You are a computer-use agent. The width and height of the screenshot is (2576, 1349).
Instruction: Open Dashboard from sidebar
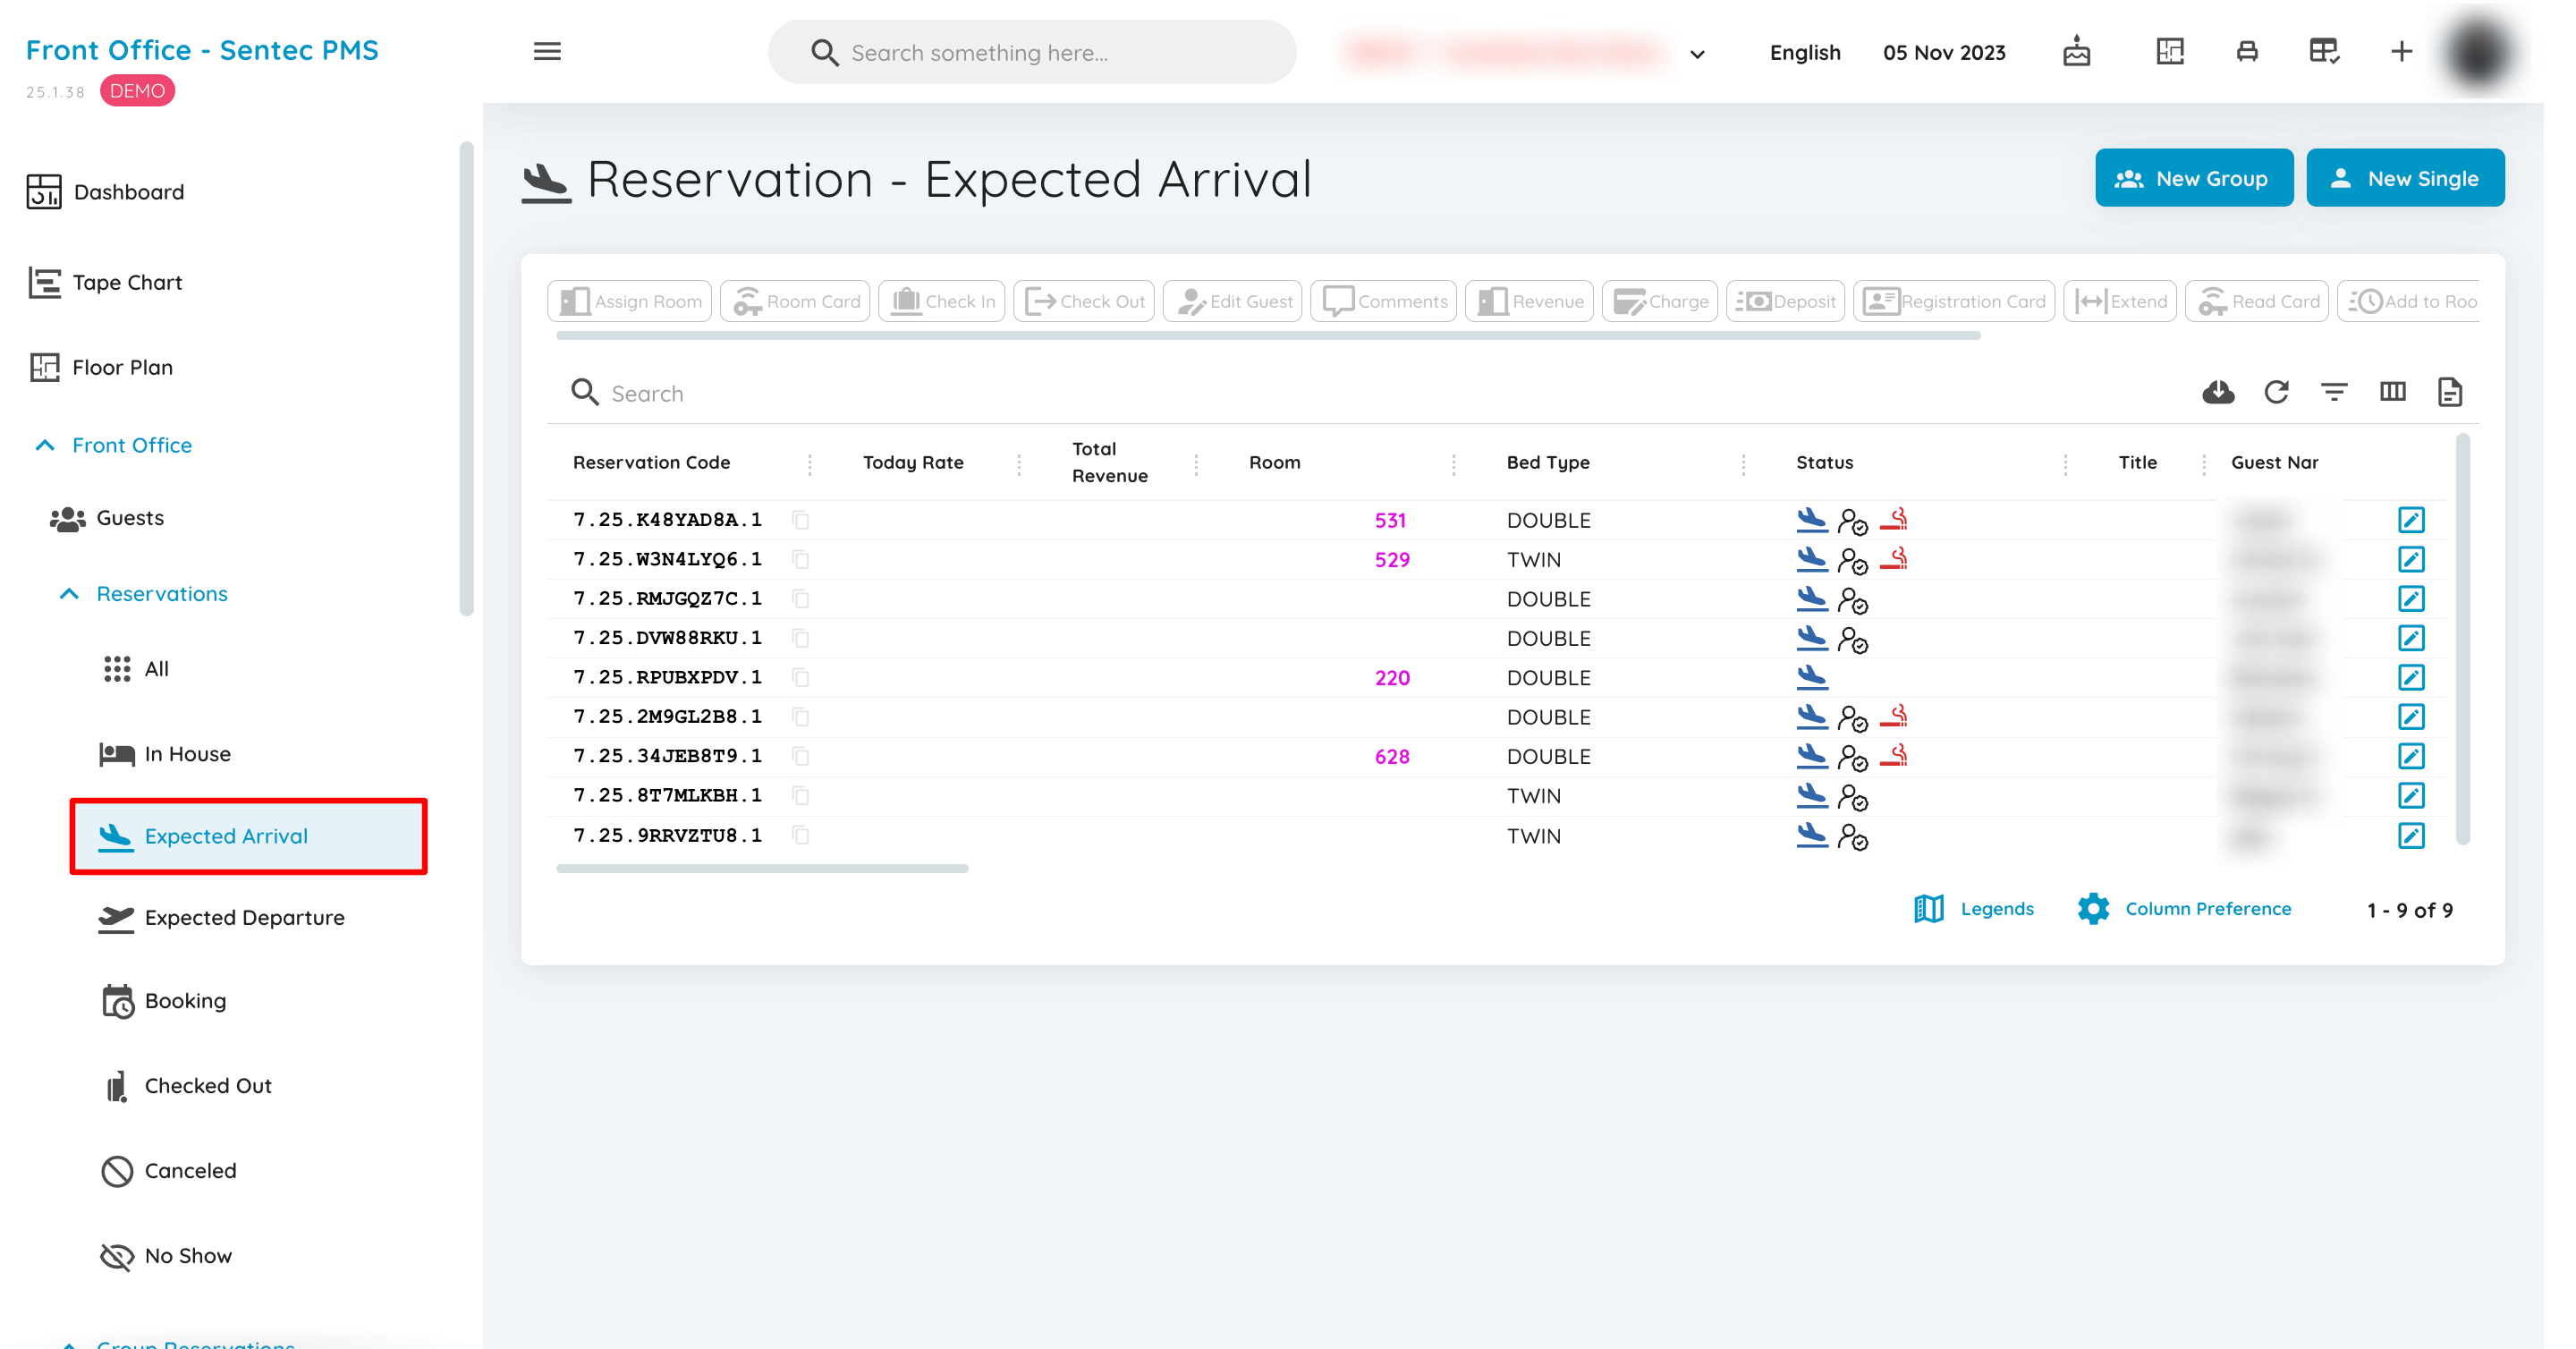(105, 192)
